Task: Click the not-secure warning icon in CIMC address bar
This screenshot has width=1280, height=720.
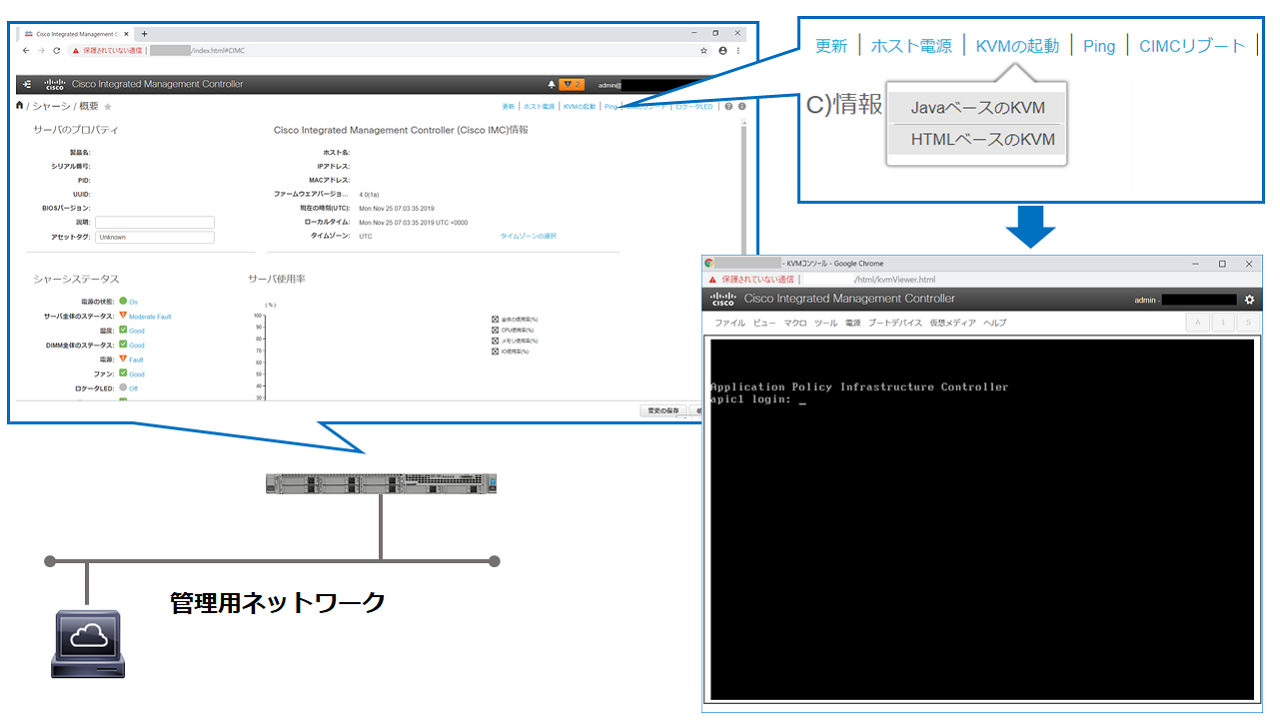Action: coord(75,50)
